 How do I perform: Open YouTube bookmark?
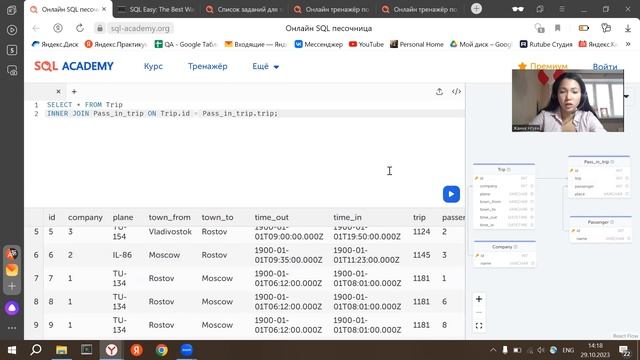tap(366, 44)
